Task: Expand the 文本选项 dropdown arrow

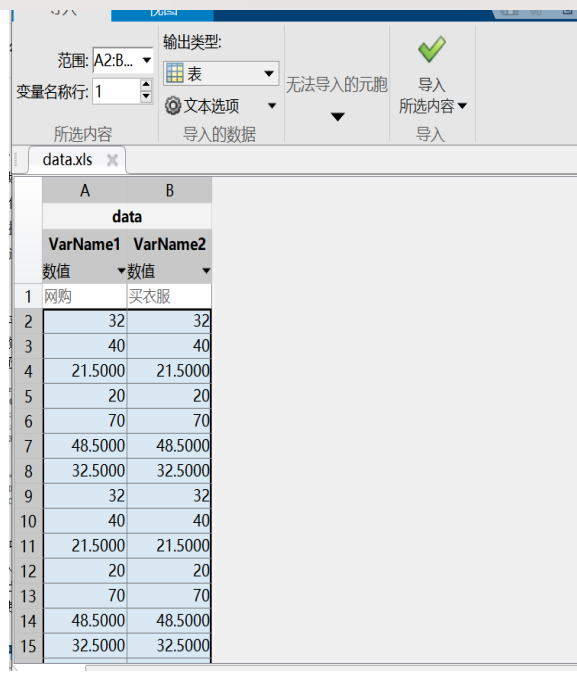Action: click(272, 106)
